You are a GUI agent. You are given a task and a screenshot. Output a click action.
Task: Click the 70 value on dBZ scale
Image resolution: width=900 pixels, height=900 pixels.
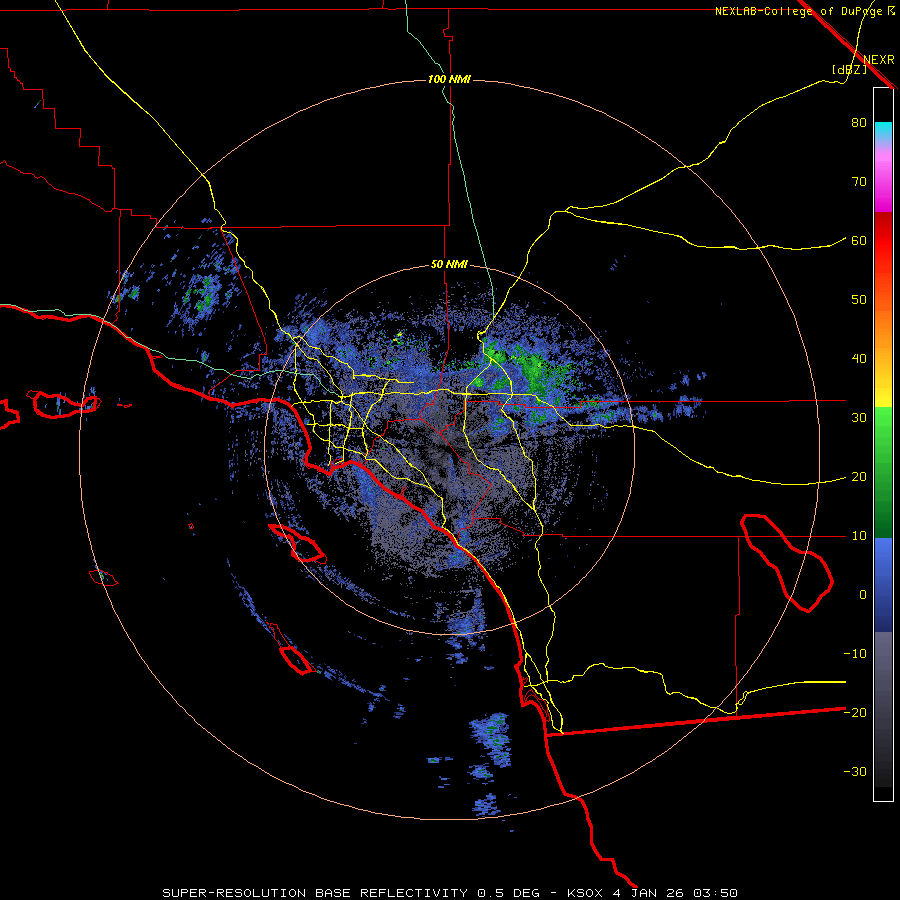point(859,182)
